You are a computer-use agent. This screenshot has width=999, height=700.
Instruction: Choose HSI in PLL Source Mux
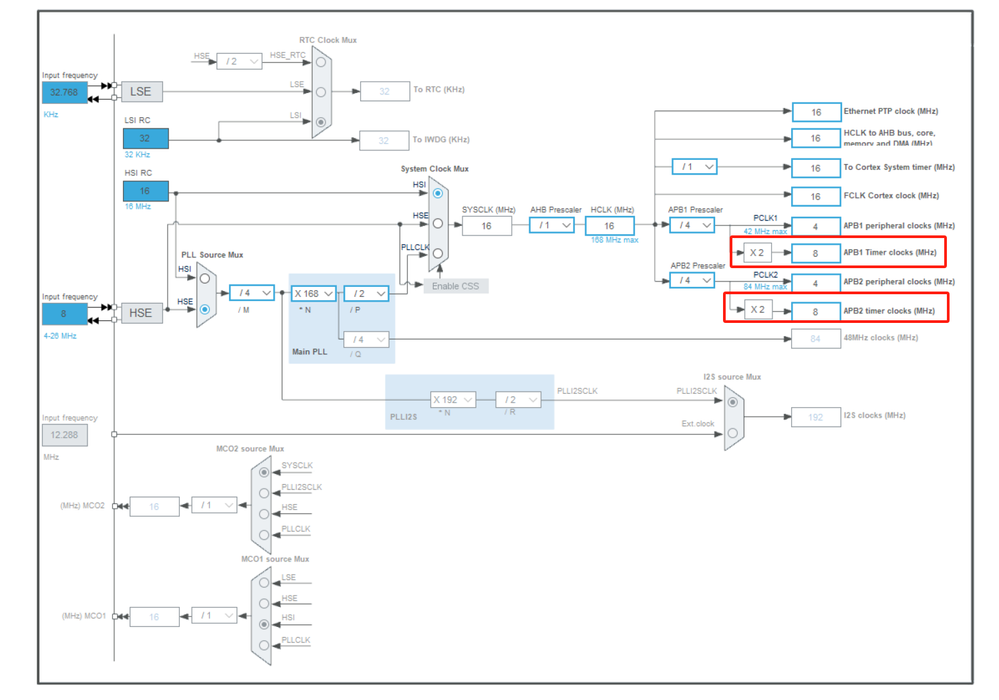[205, 279]
